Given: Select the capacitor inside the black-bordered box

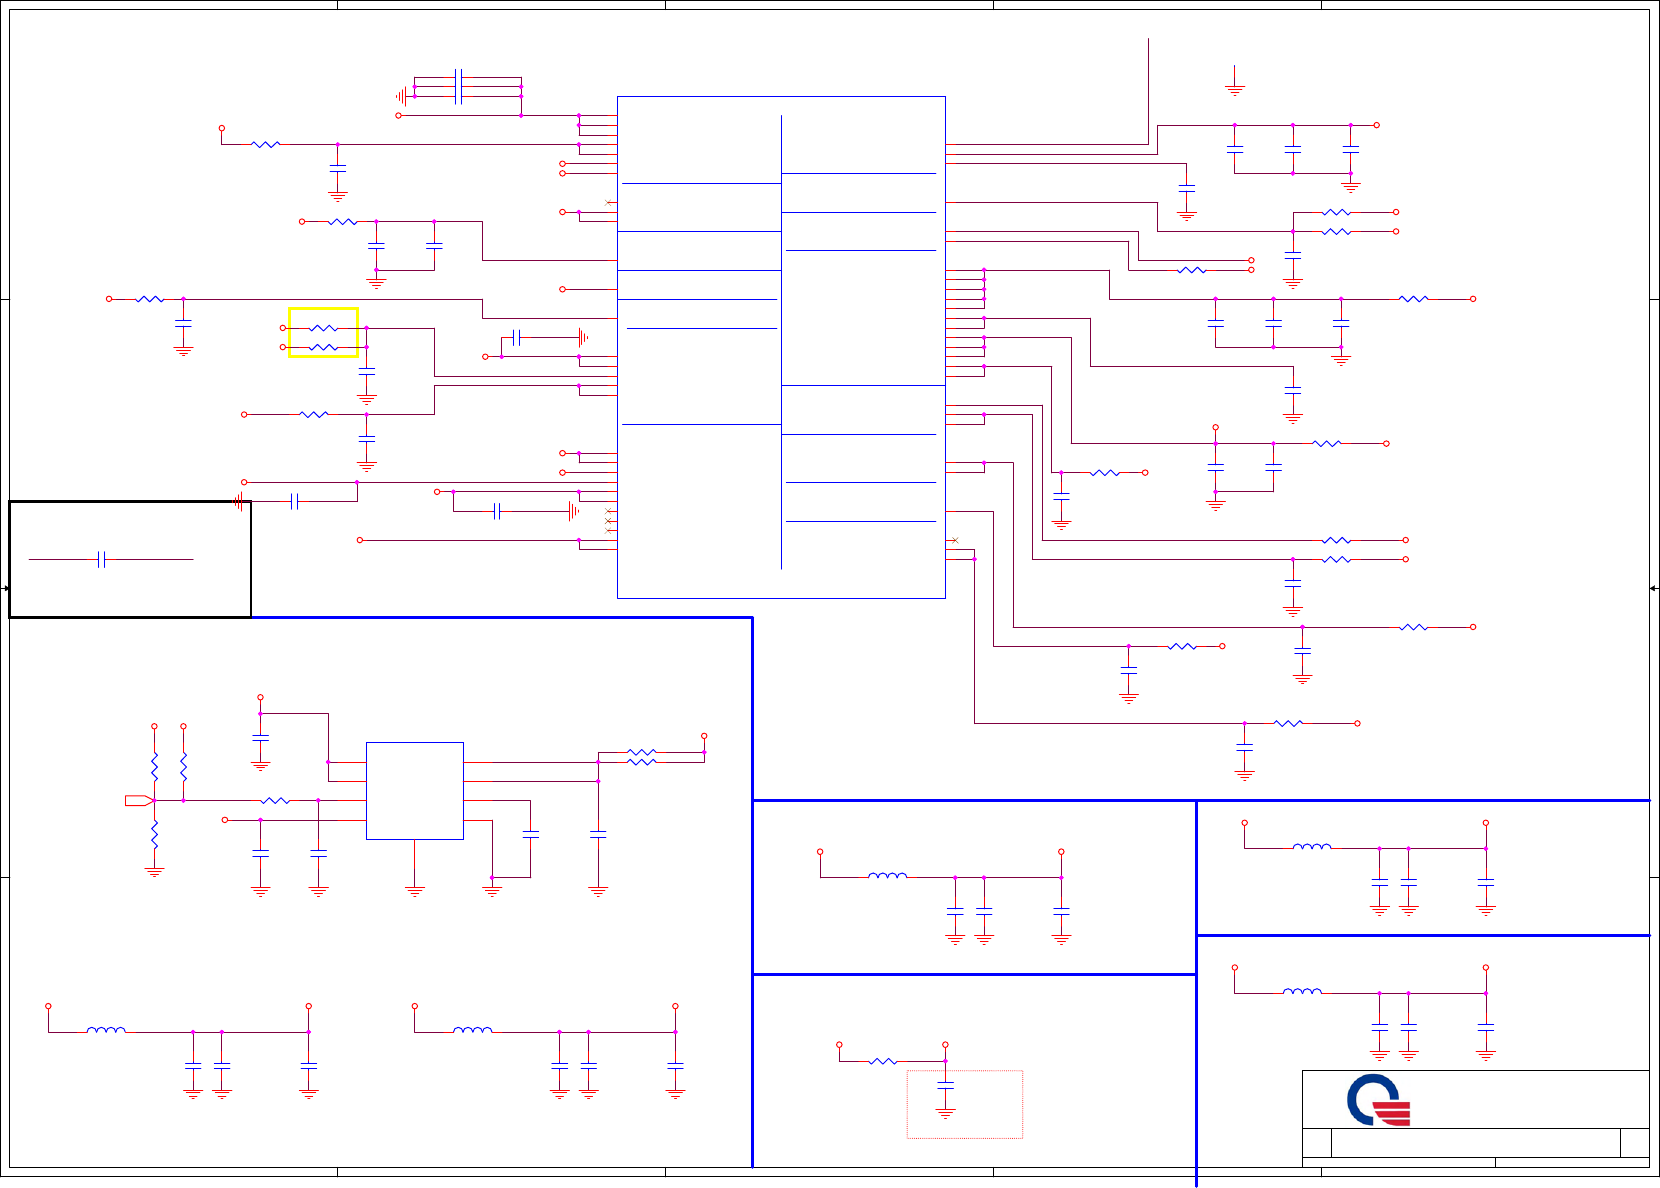Looking at the screenshot, I should [102, 559].
